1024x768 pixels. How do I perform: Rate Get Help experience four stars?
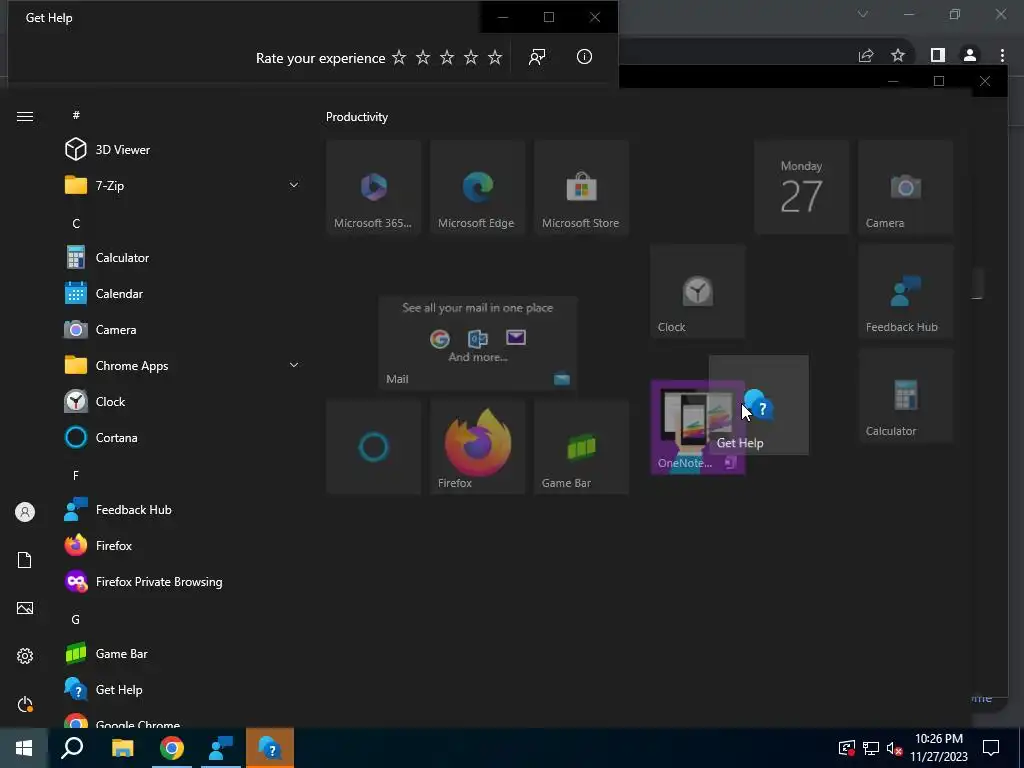[x=471, y=57]
